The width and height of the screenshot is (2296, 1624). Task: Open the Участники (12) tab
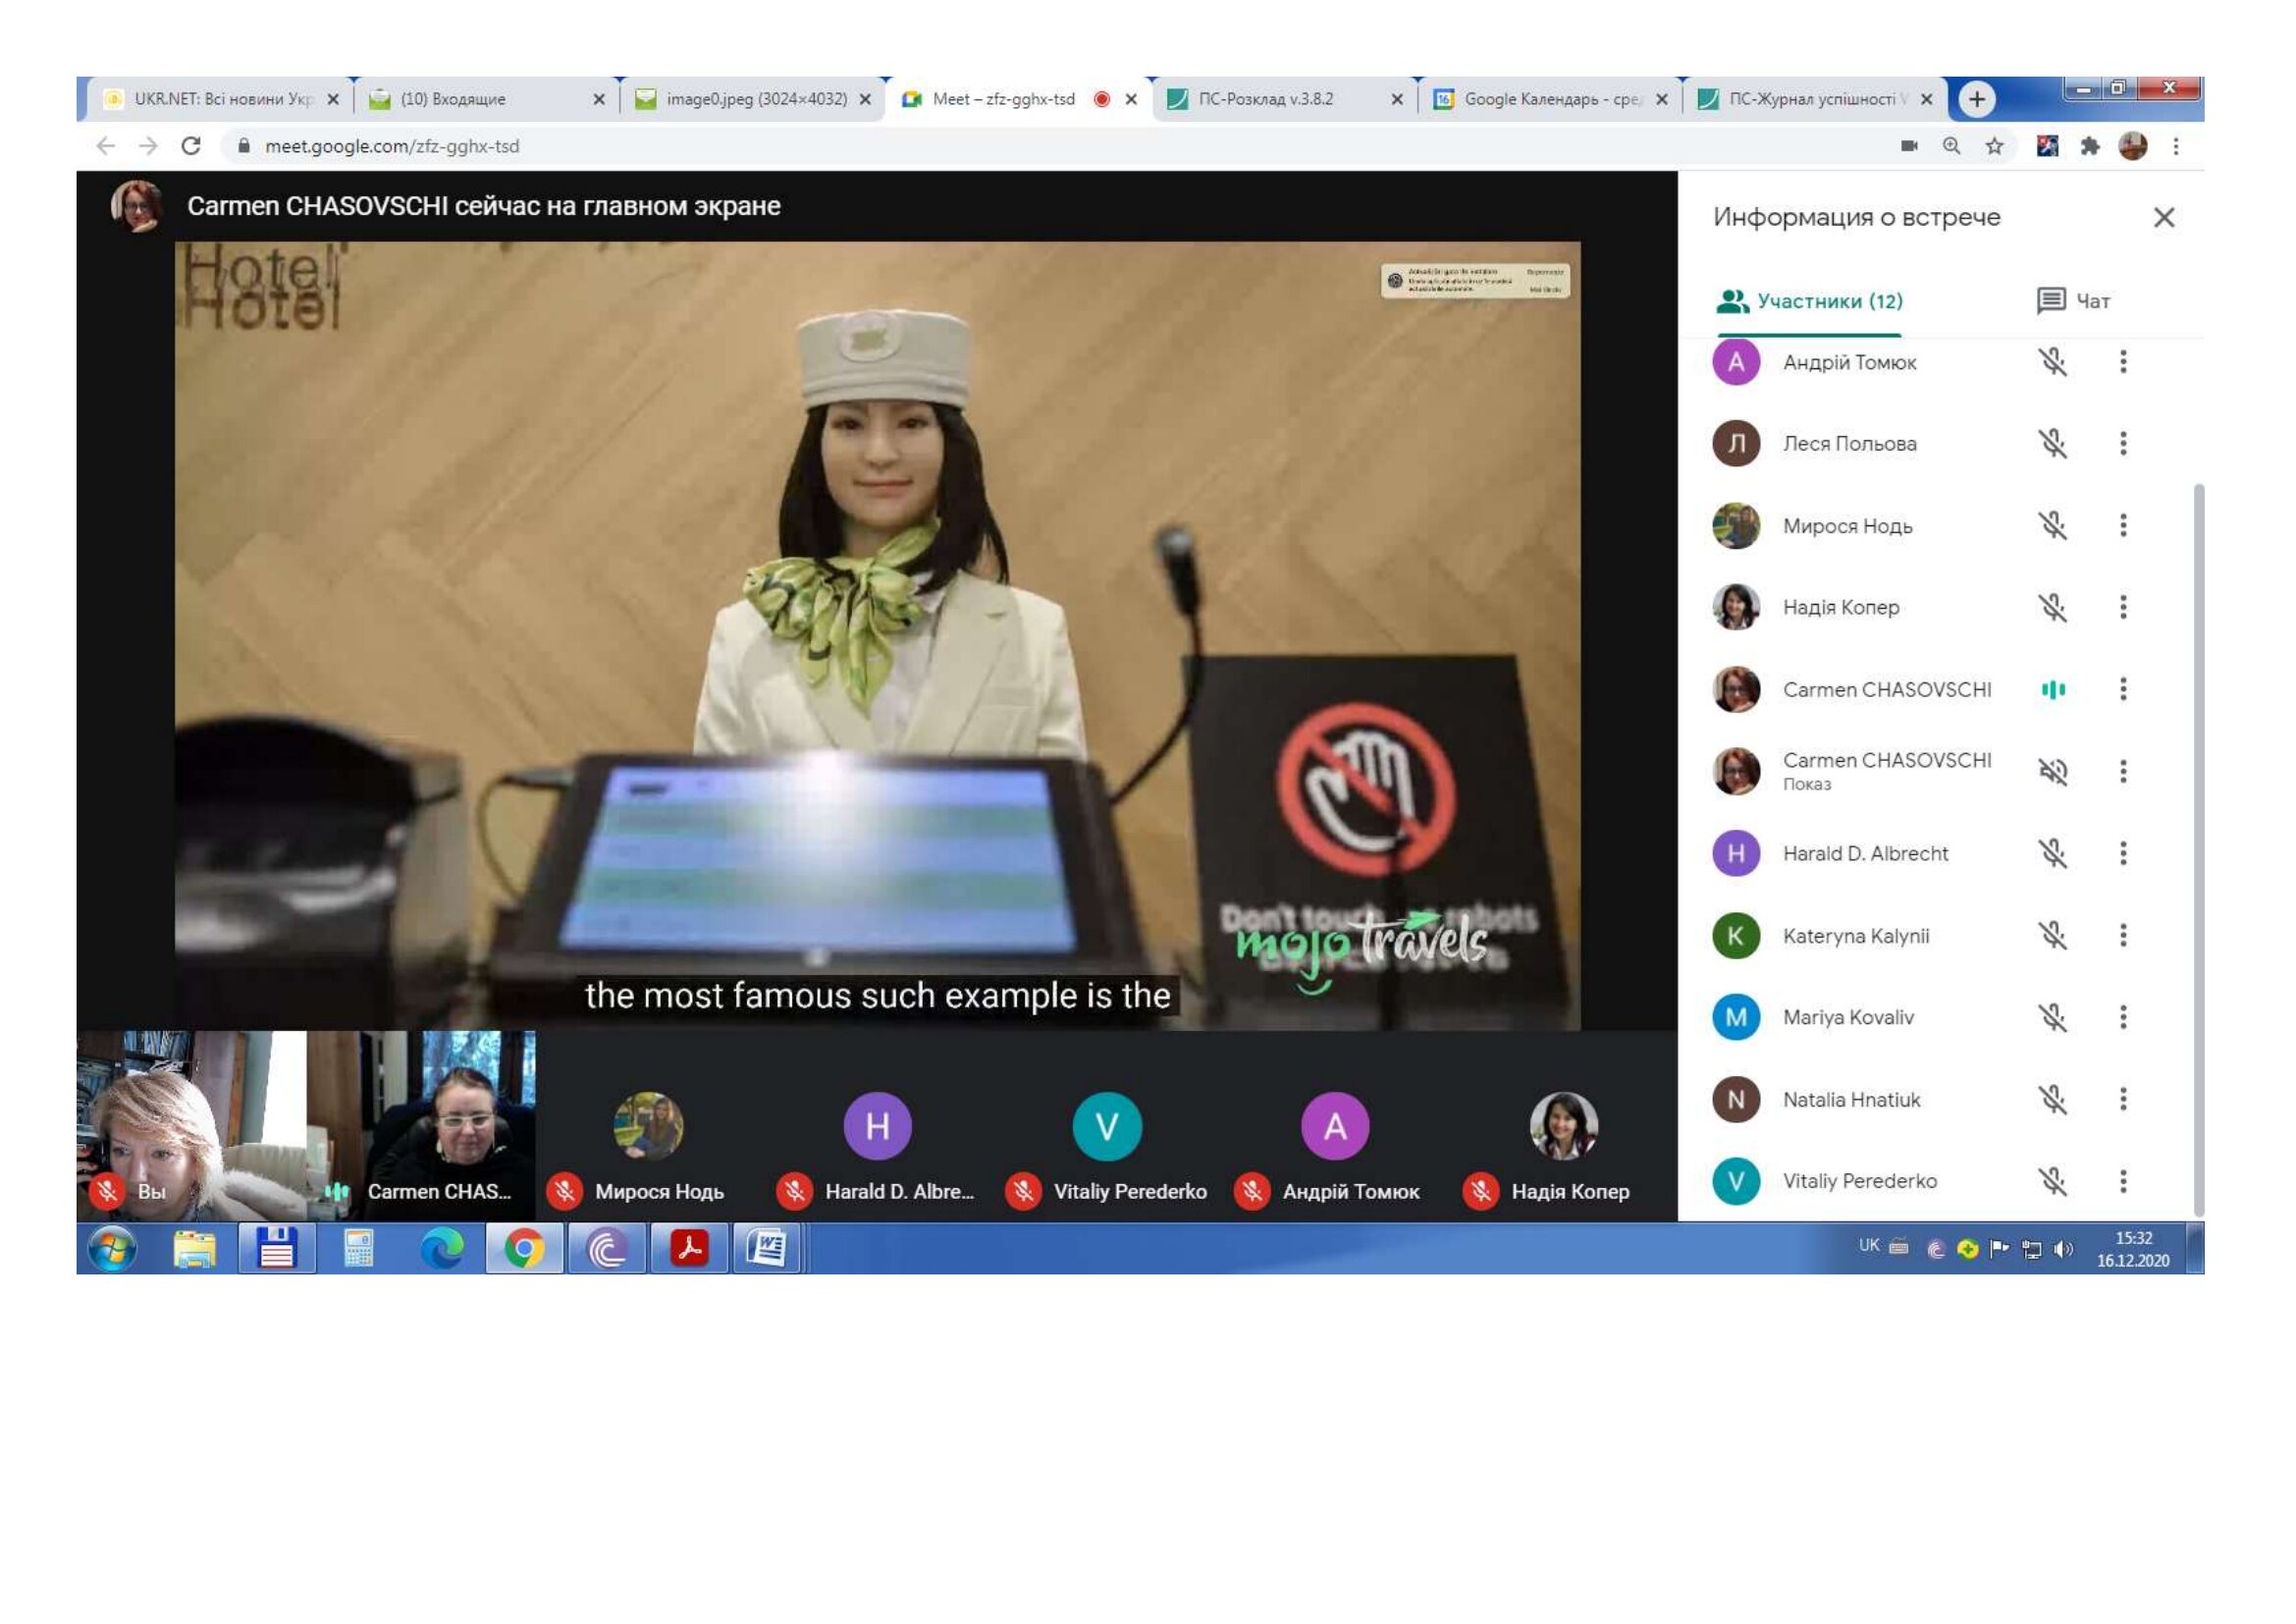click(x=1809, y=301)
